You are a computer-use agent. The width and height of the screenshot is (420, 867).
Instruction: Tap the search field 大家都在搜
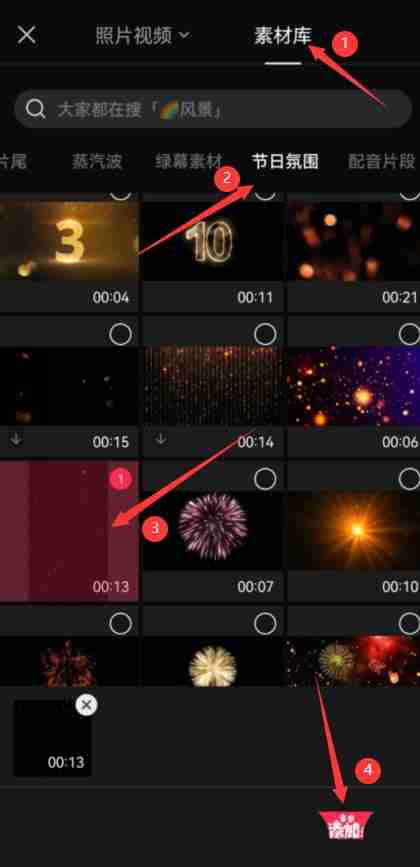[213, 109]
